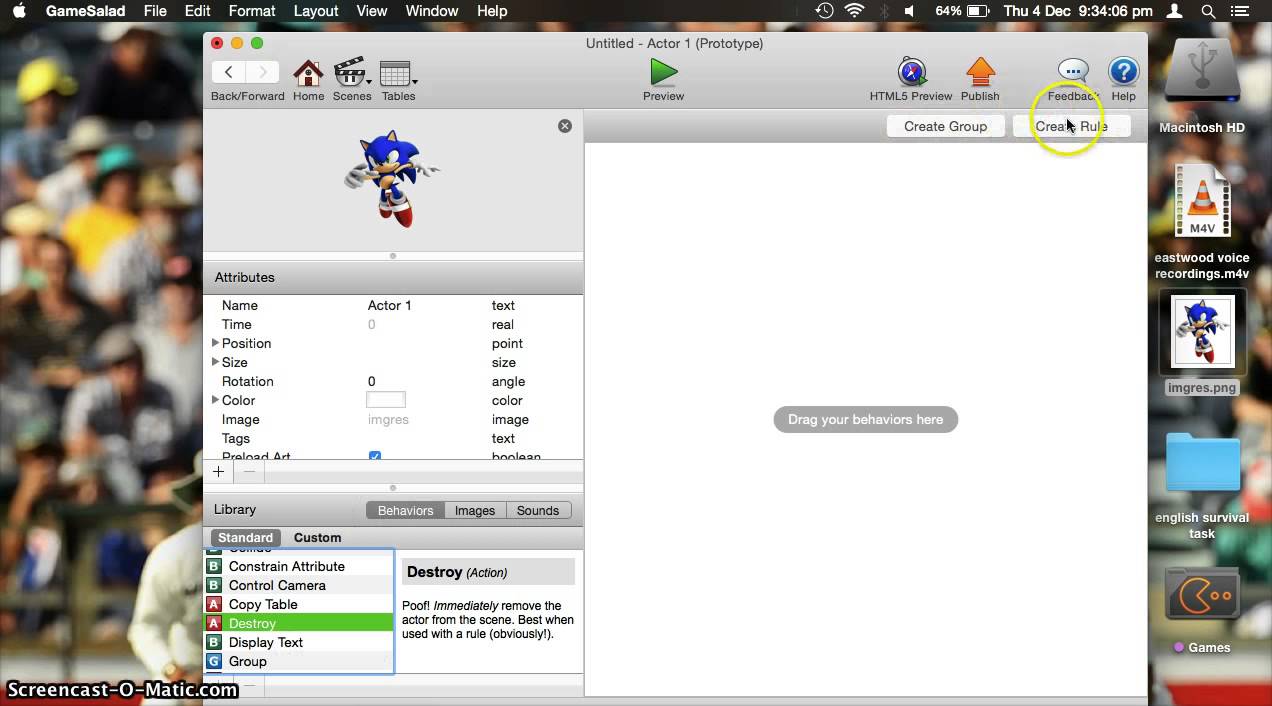
Task: Click the Home toolbar icon
Action: click(308, 73)
